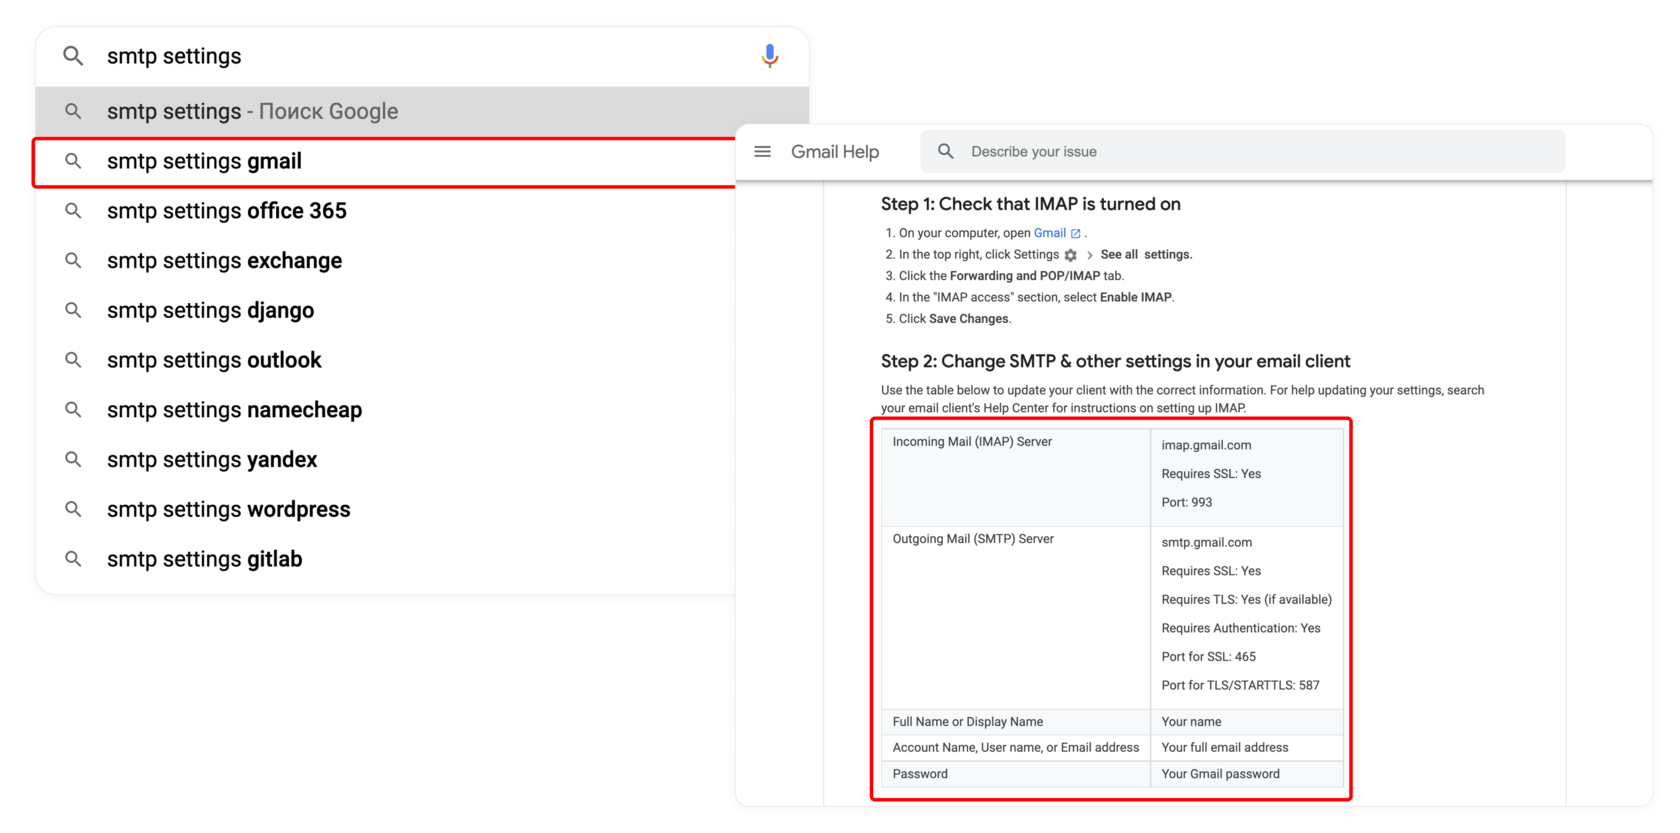Viewport: 1680px width, 833px height.
Task: Select suggestion 'smtp settings django'
Action: click(385, 311)
